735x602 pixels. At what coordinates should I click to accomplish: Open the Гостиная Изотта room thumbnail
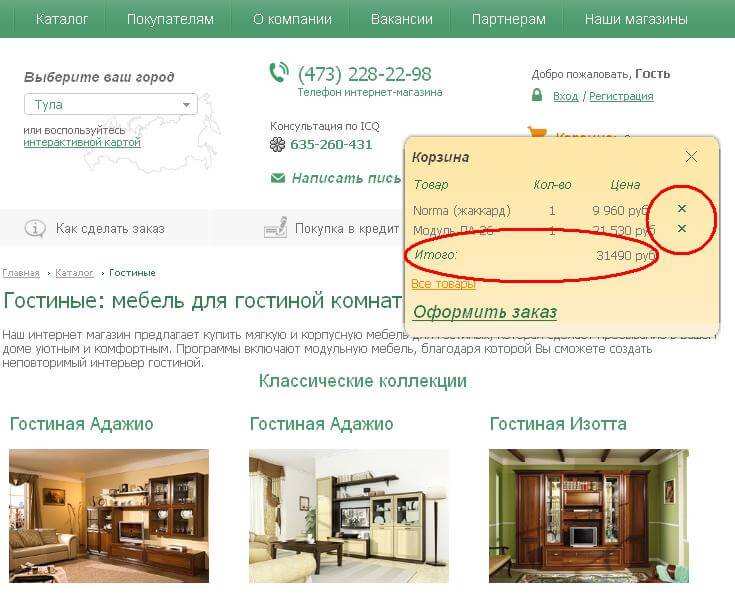(x=589, y=516)
